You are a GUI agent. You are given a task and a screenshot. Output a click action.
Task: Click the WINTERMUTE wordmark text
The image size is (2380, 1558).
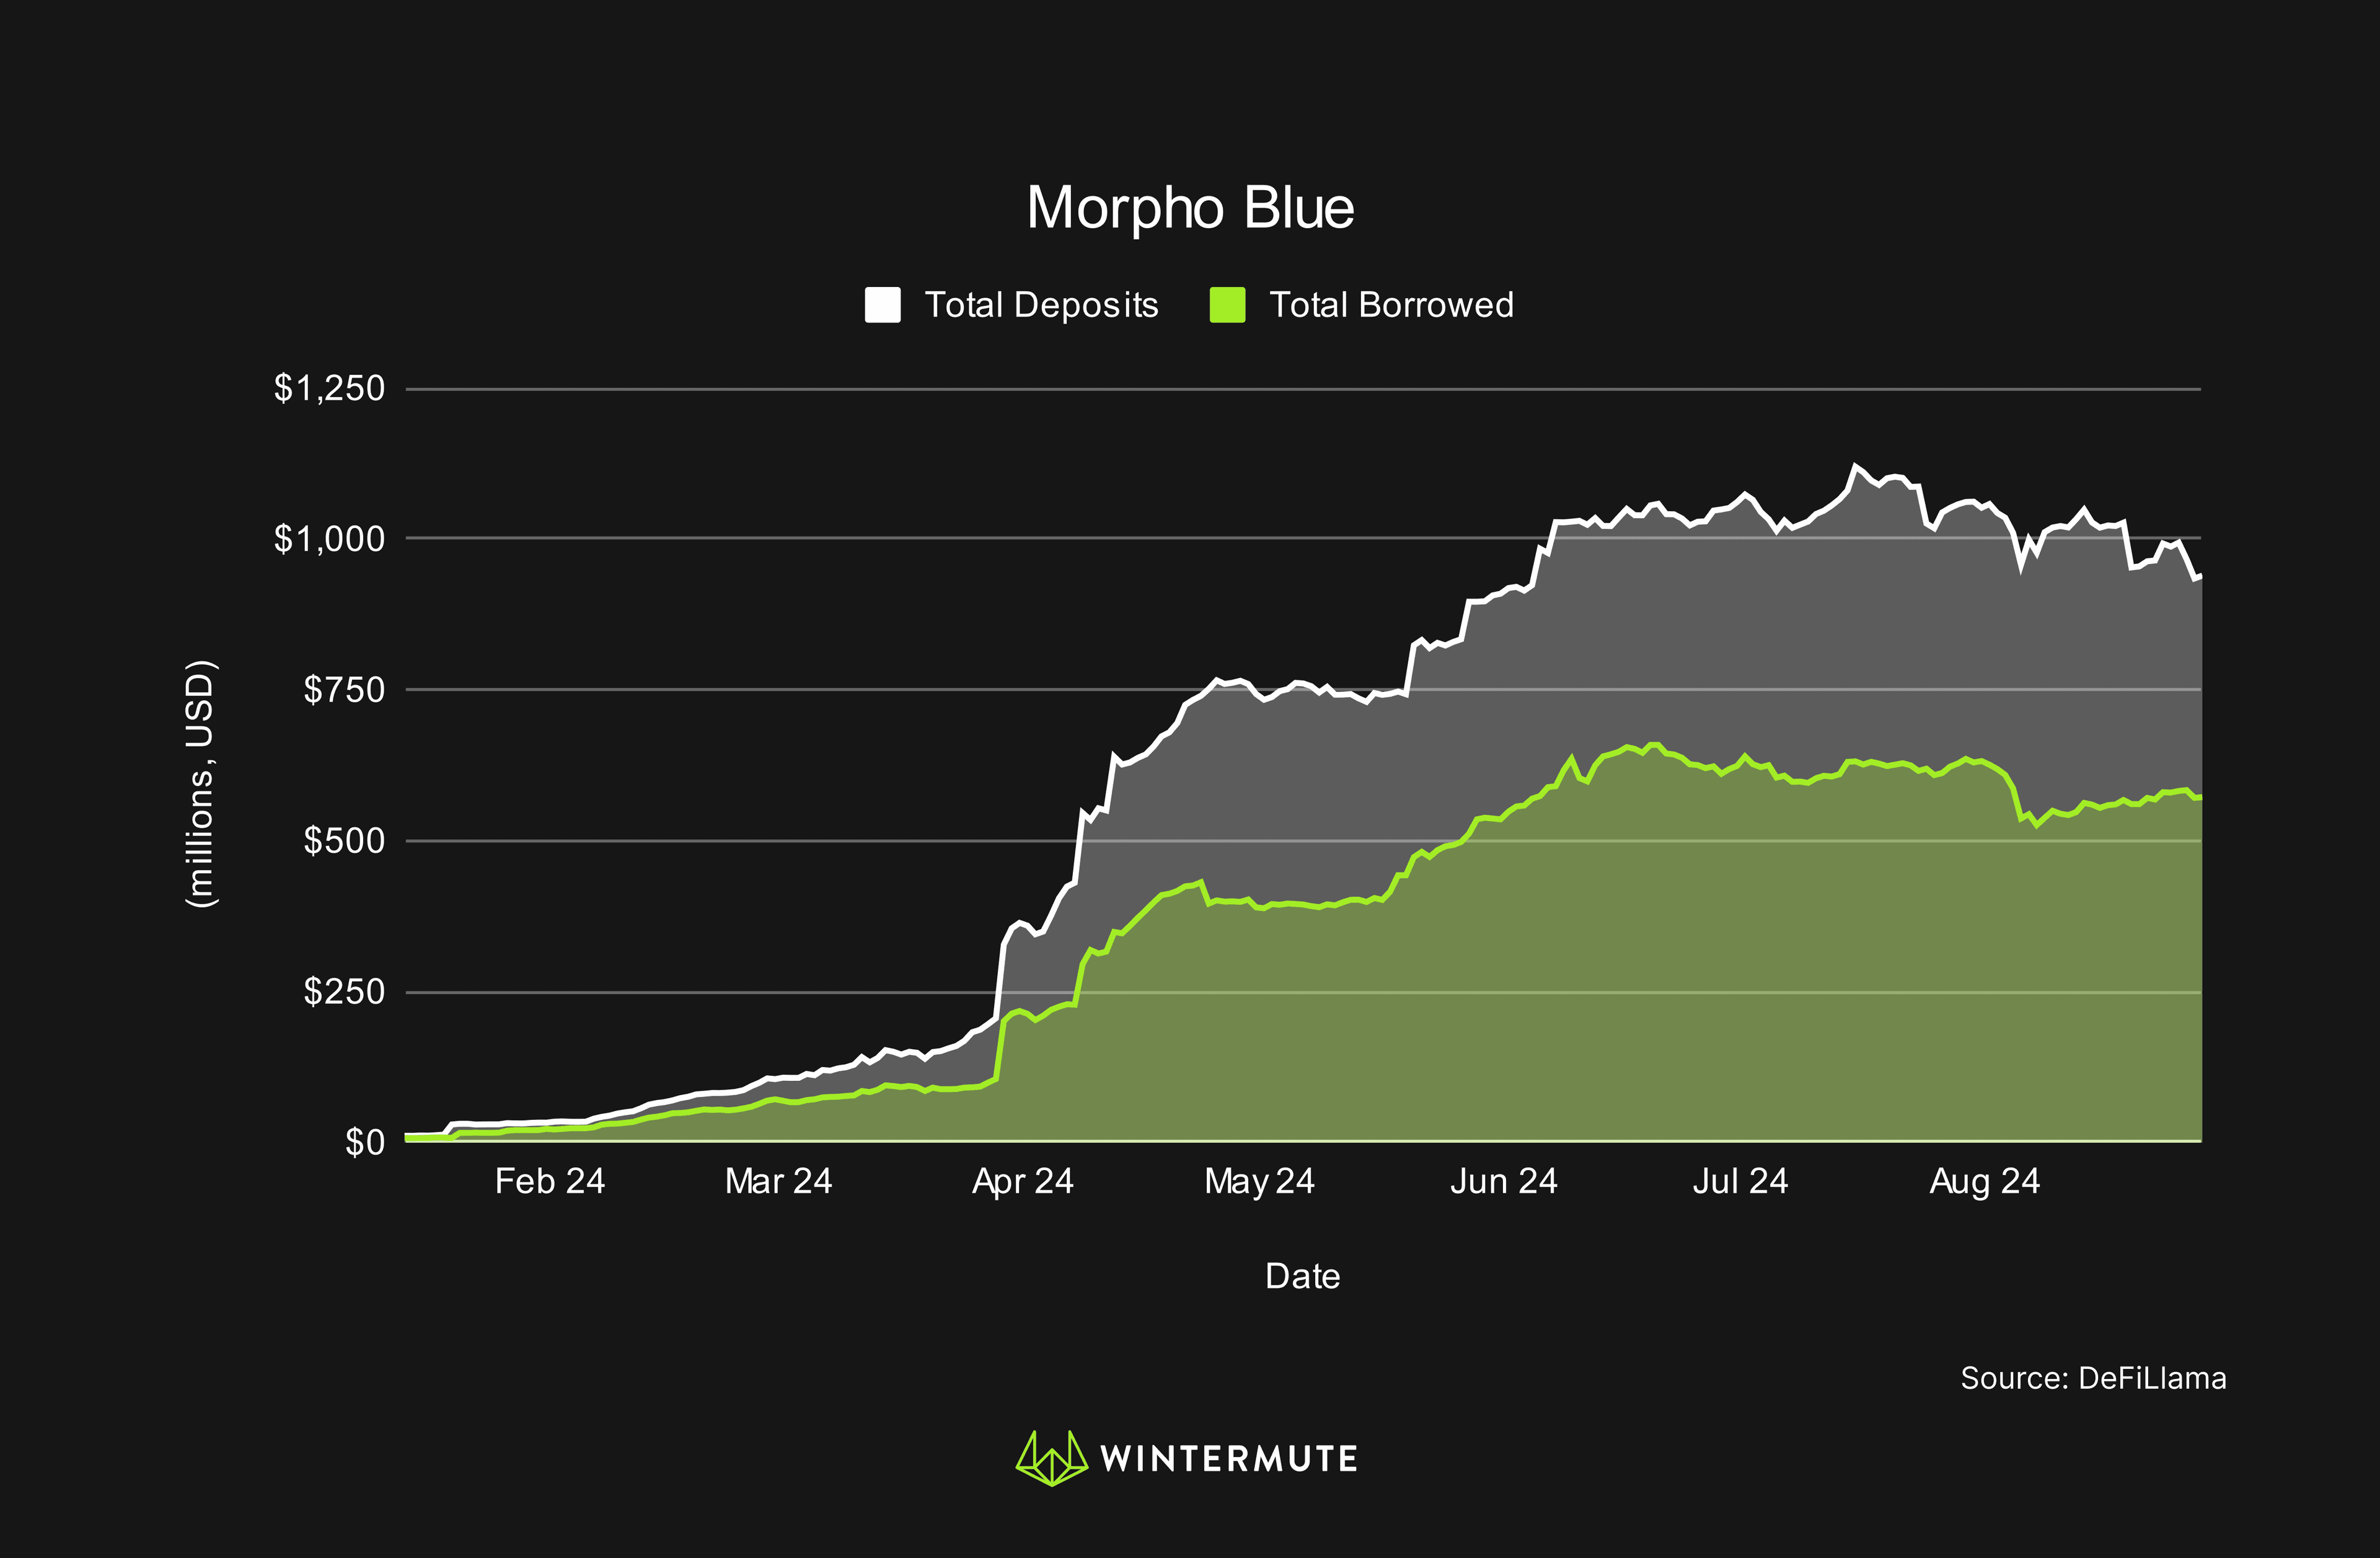(1229, 1459)
